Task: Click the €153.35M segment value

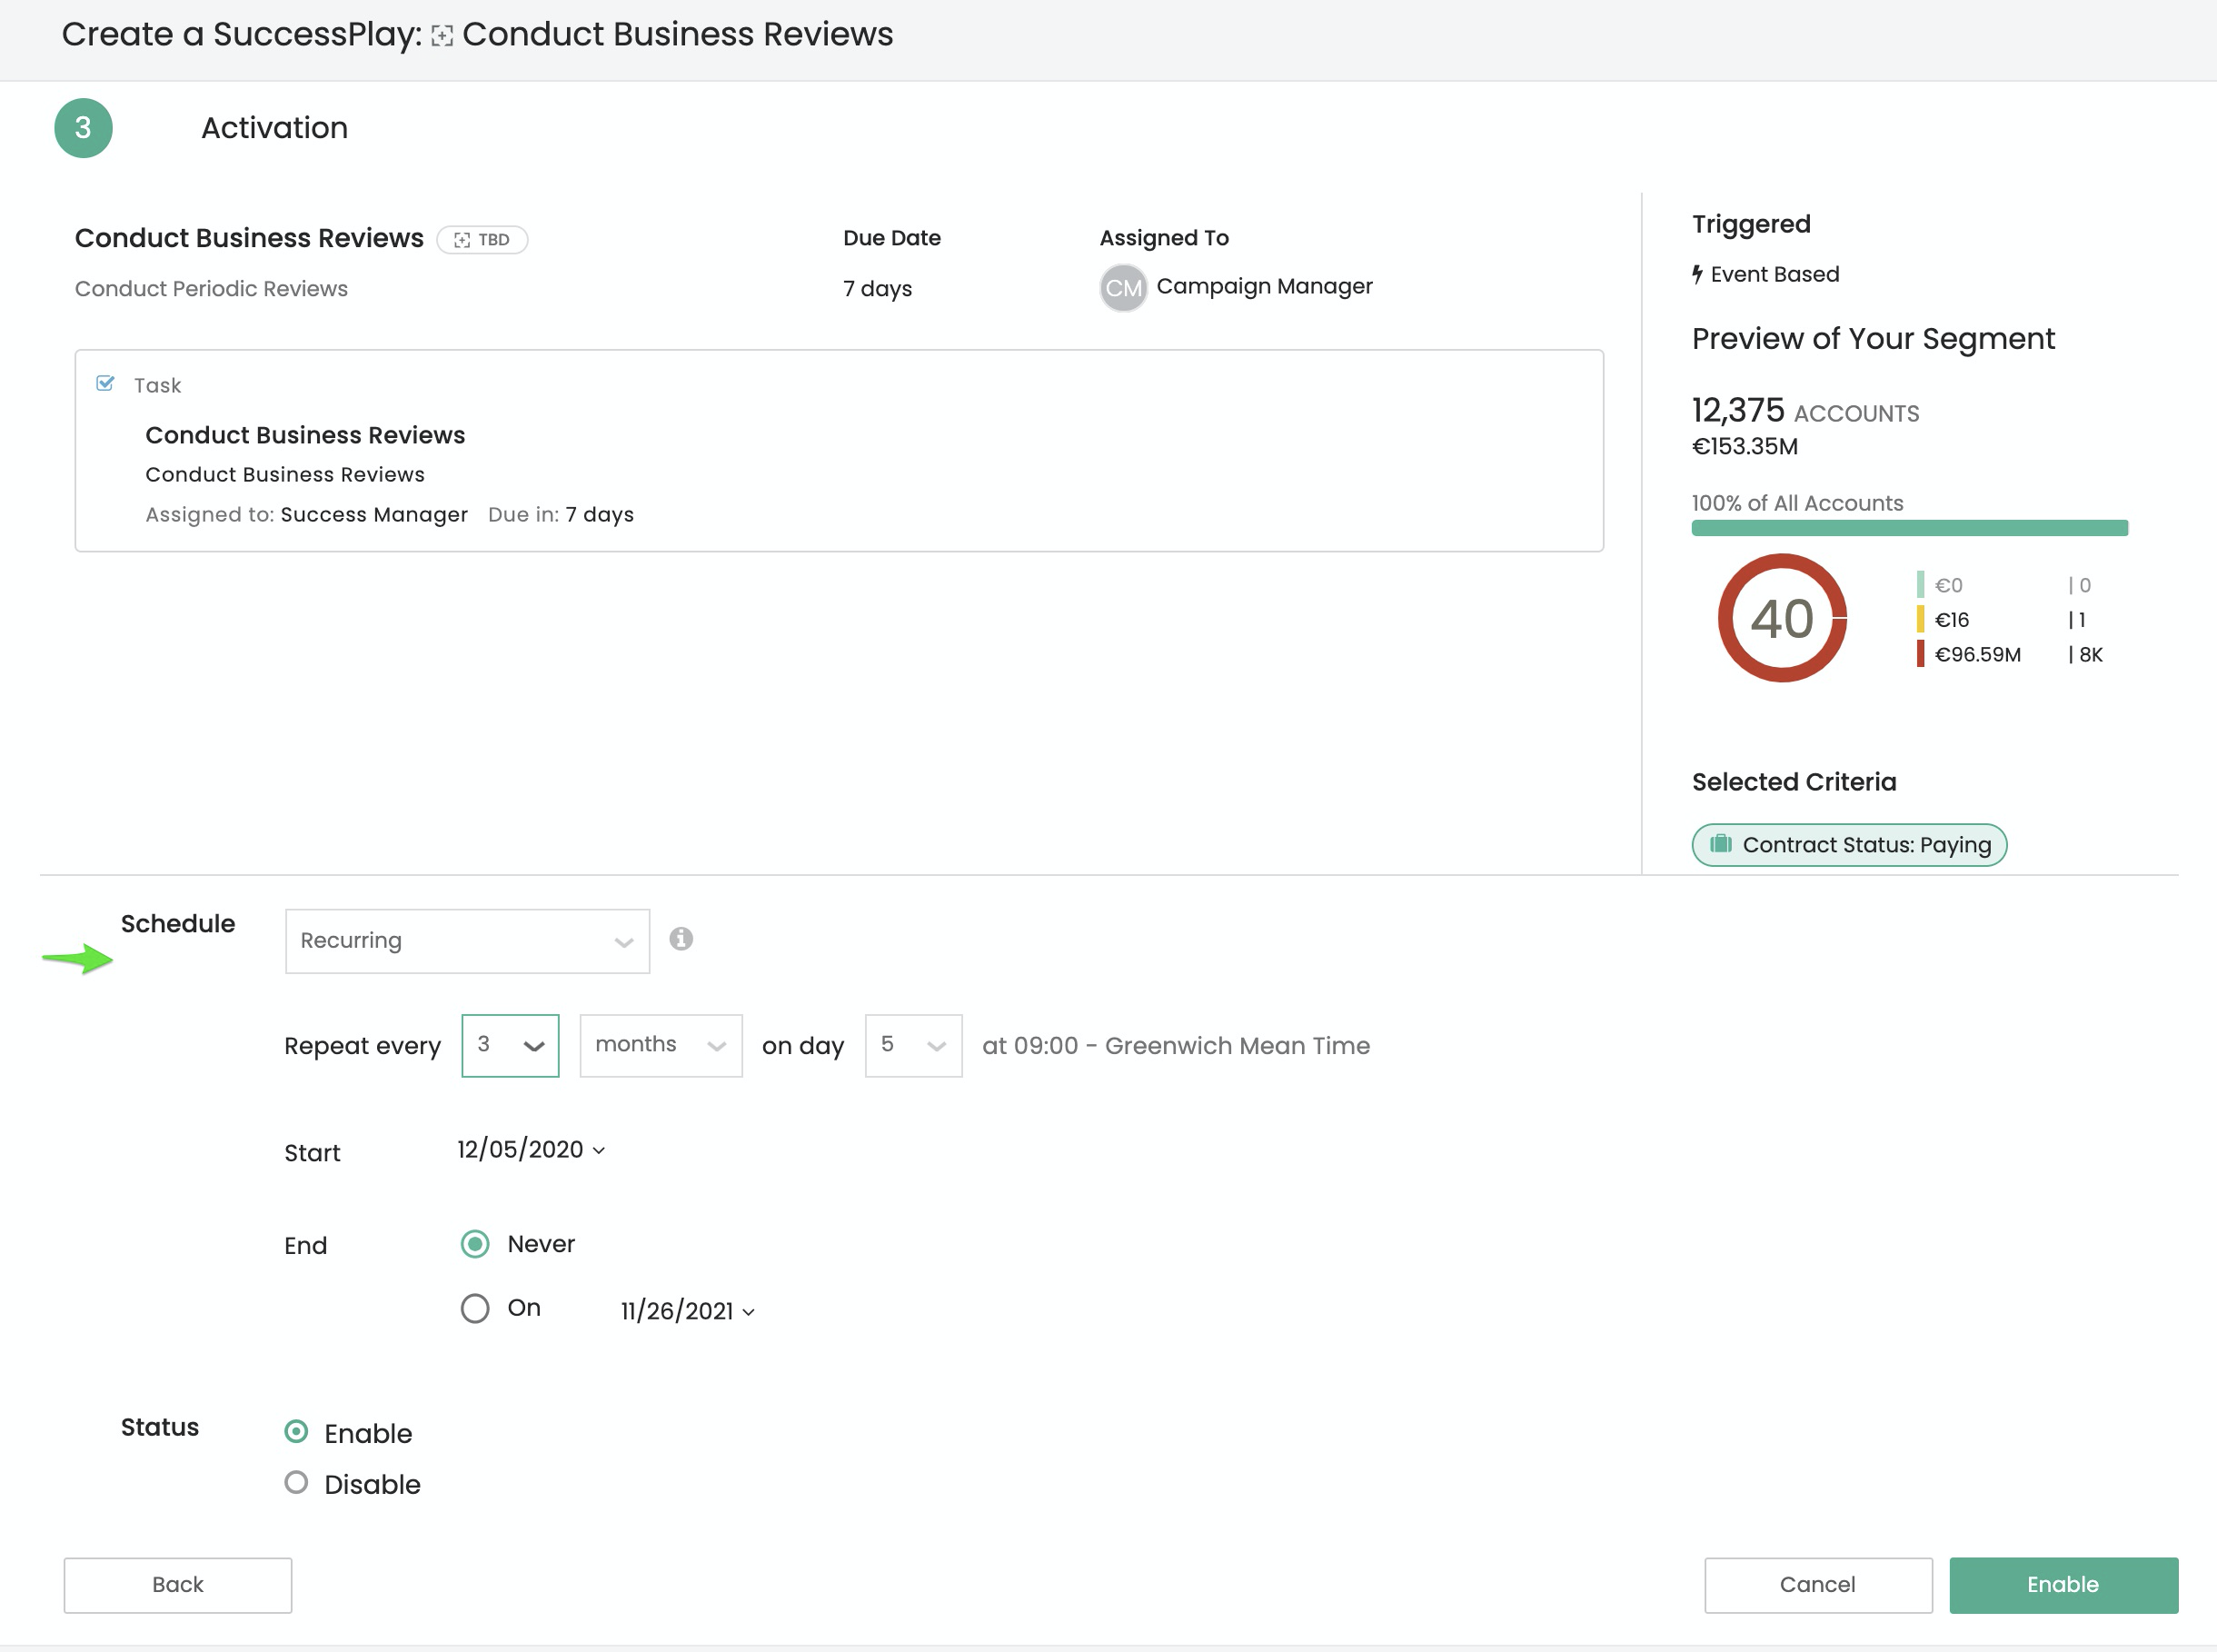Action: click(1744, 446)
